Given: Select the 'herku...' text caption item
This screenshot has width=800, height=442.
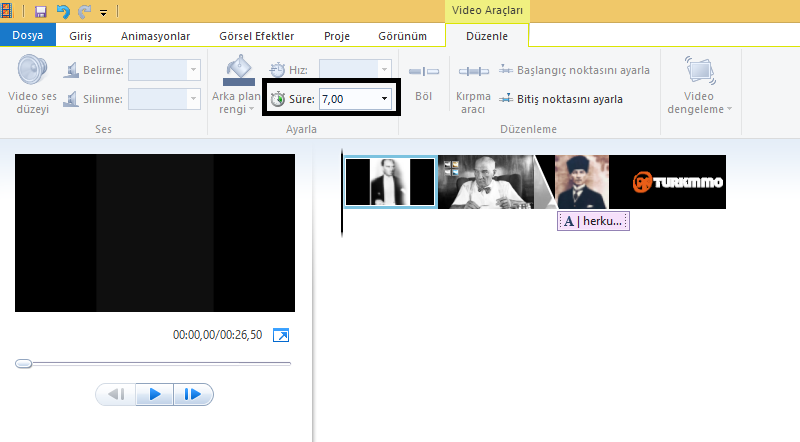Looking at the screenshot, I should click(593, 221).
